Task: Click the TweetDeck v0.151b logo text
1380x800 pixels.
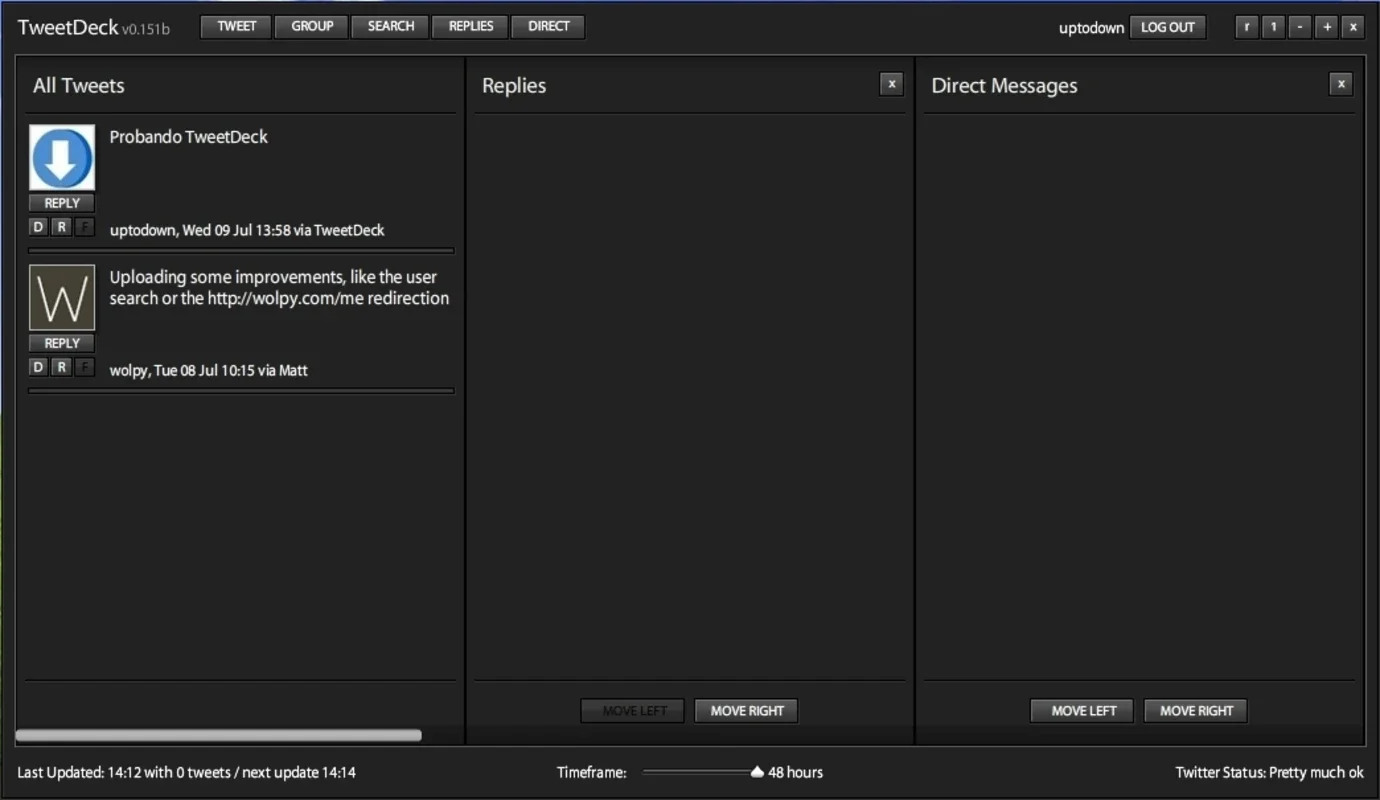Action: [x=93, y=27]
